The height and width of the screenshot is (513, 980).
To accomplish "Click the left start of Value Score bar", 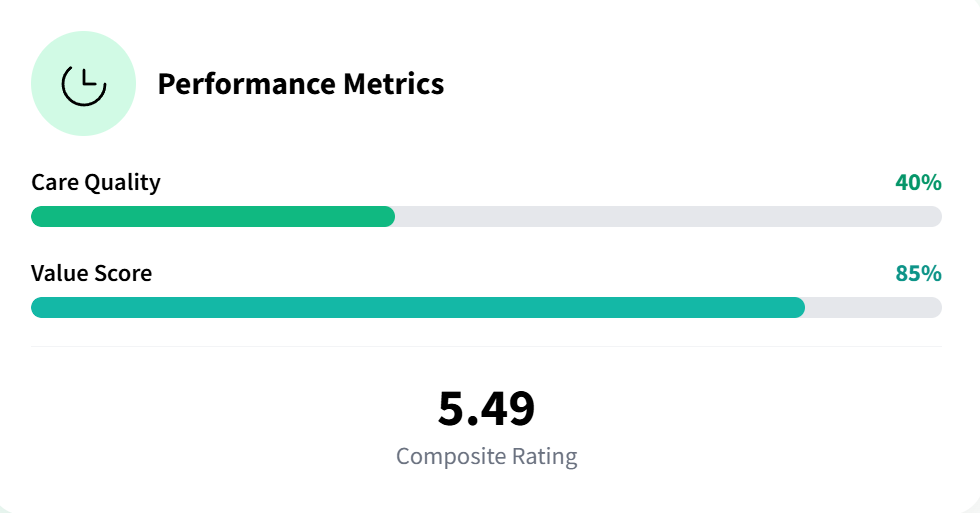I will point(38,307).
